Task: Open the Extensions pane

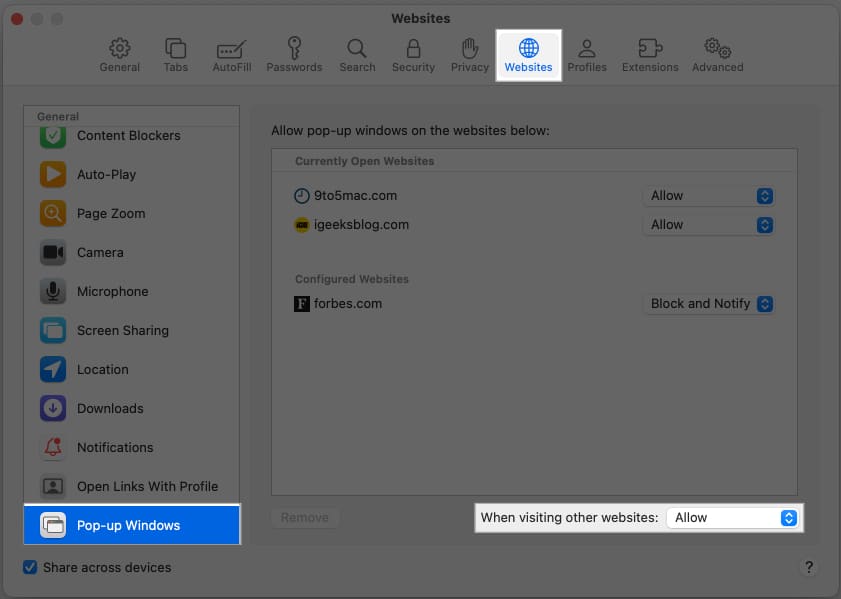Action: (x=650, y=55)
